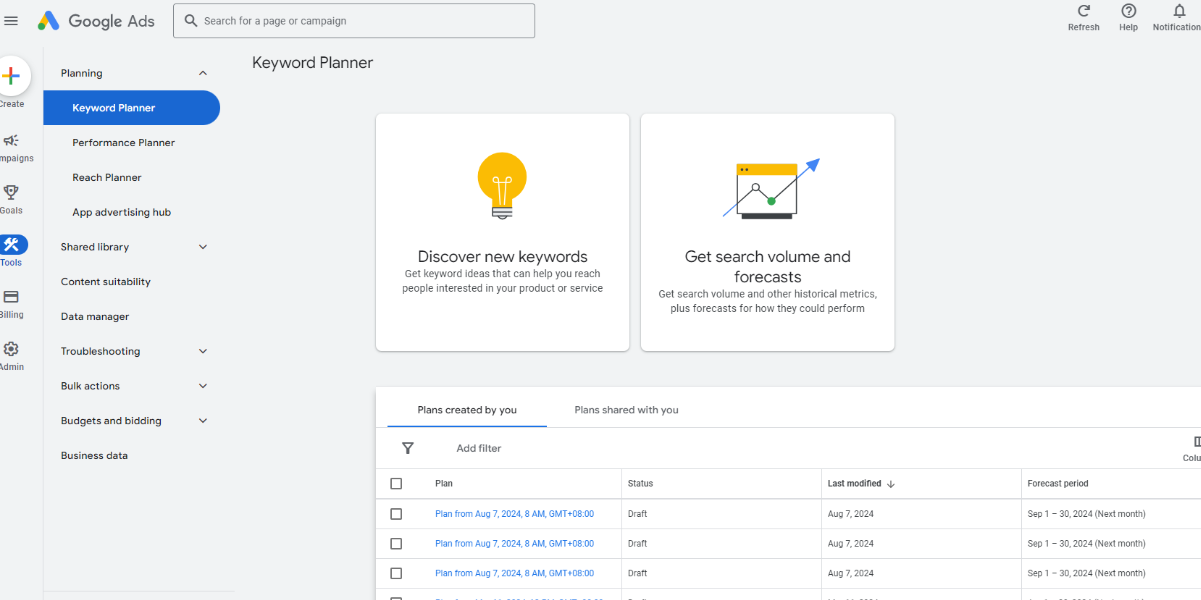
Task: Open Get search volume and forecasts card
Action: (768, 232)
